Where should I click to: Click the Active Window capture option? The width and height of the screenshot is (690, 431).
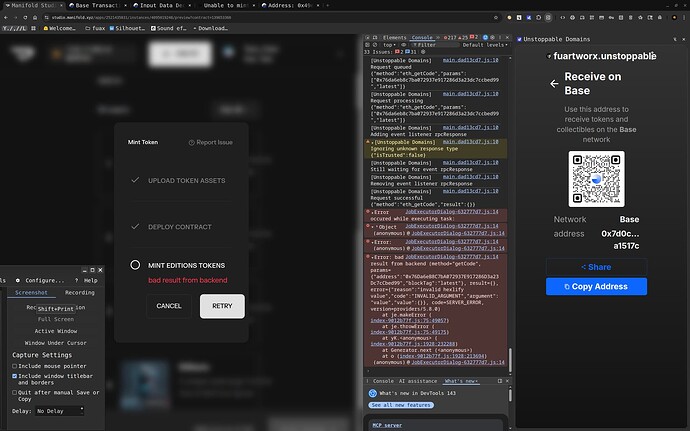coord(56,331)
